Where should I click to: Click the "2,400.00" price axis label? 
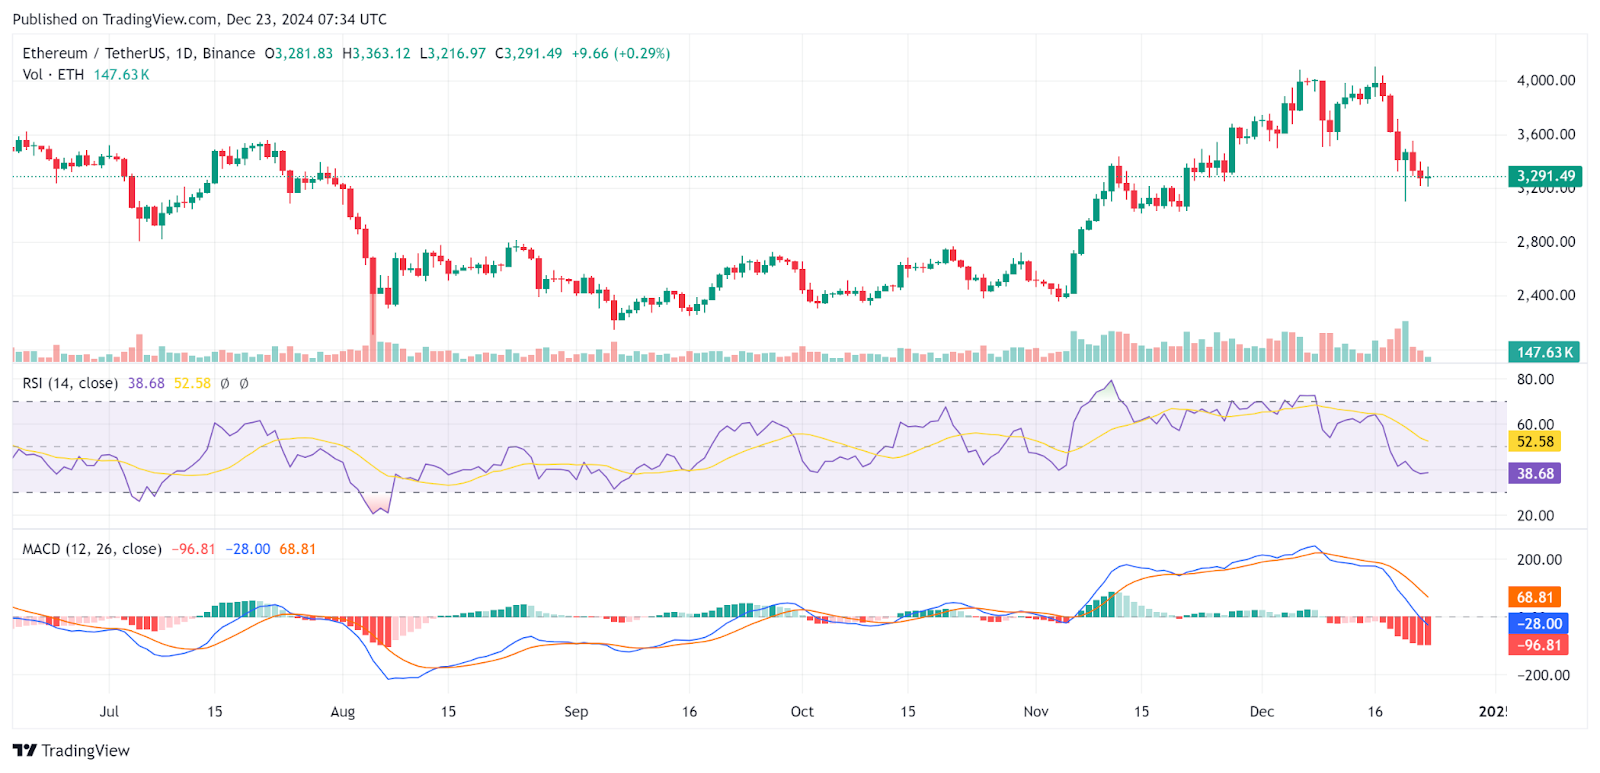tap(1546, 295)
